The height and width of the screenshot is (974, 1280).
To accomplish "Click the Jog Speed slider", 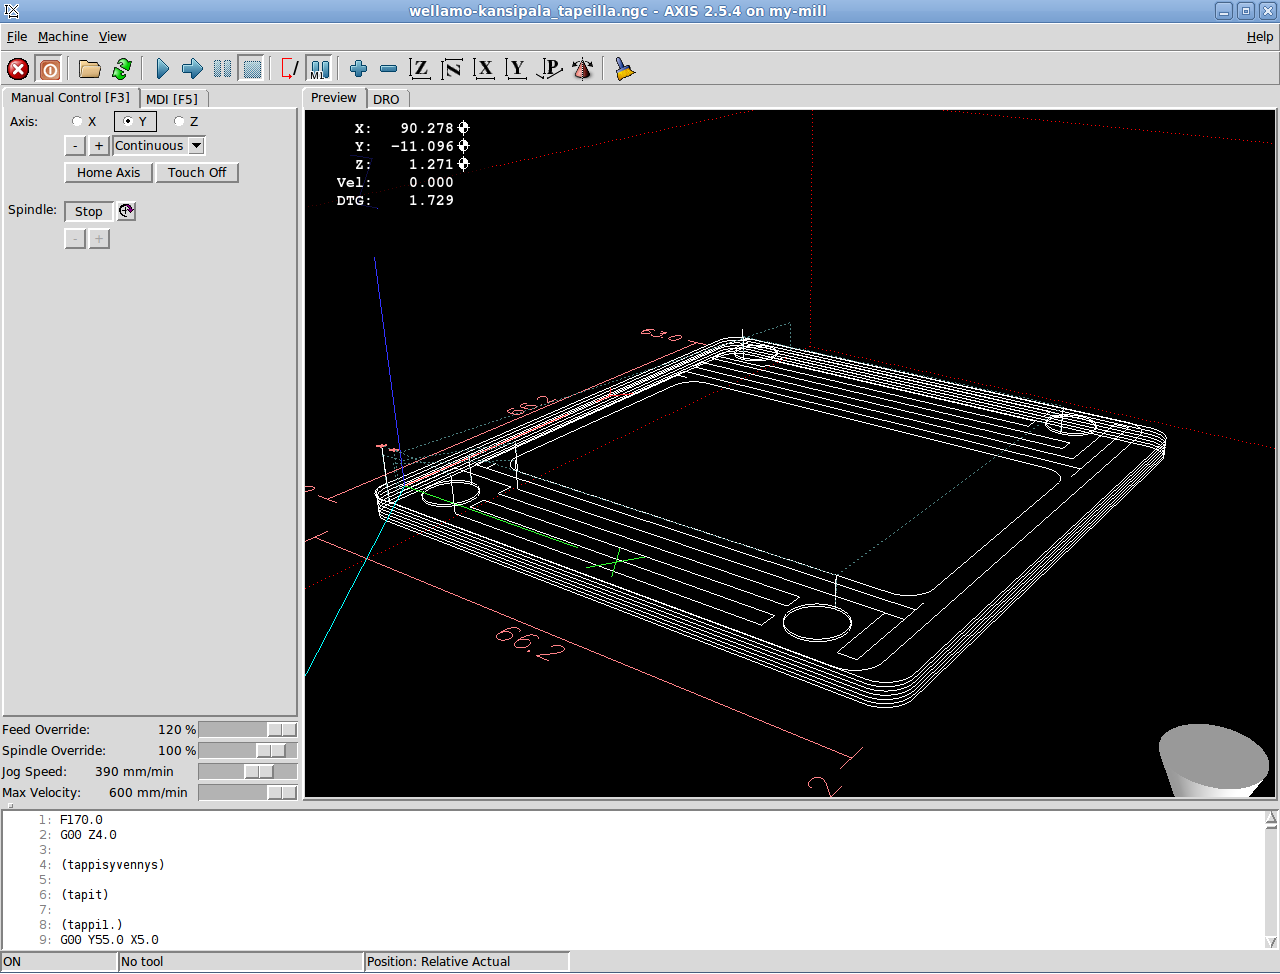I will click(x=248, y=772).
